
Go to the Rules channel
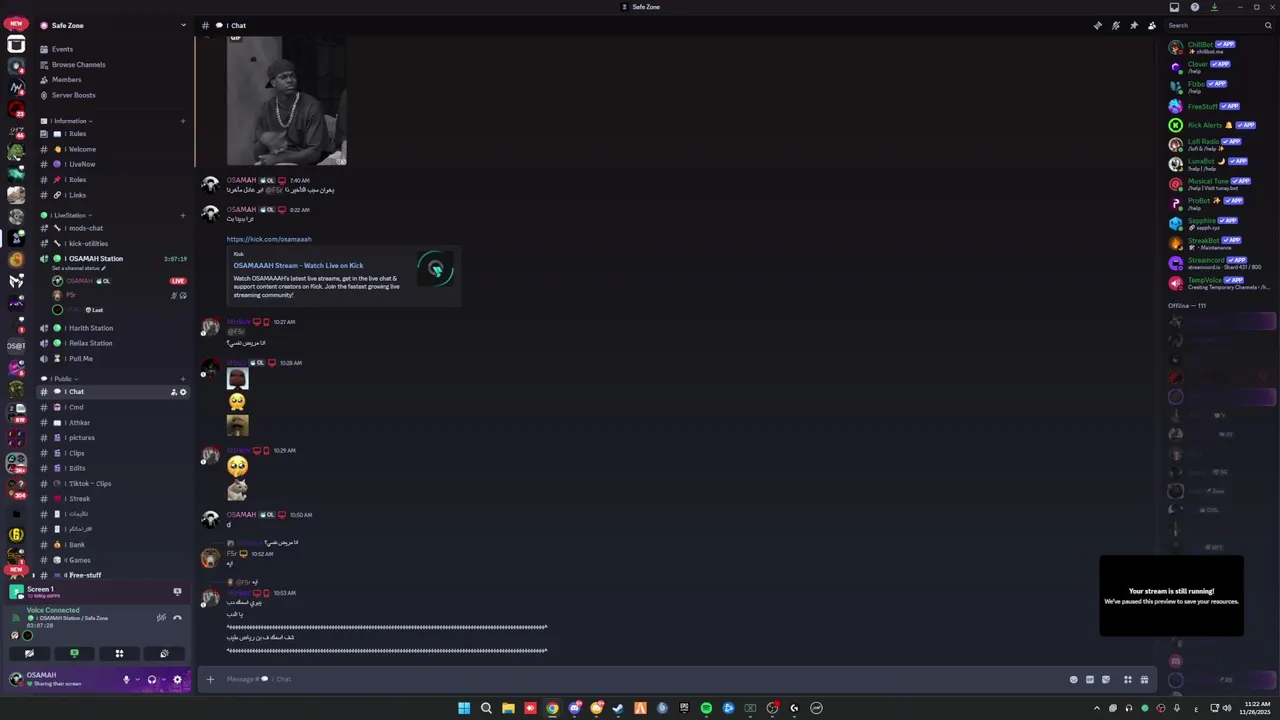tap(114, 133)
